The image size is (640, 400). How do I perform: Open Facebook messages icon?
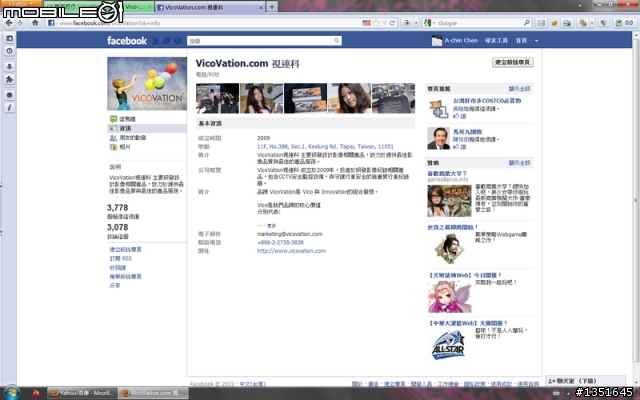point(167,41)
